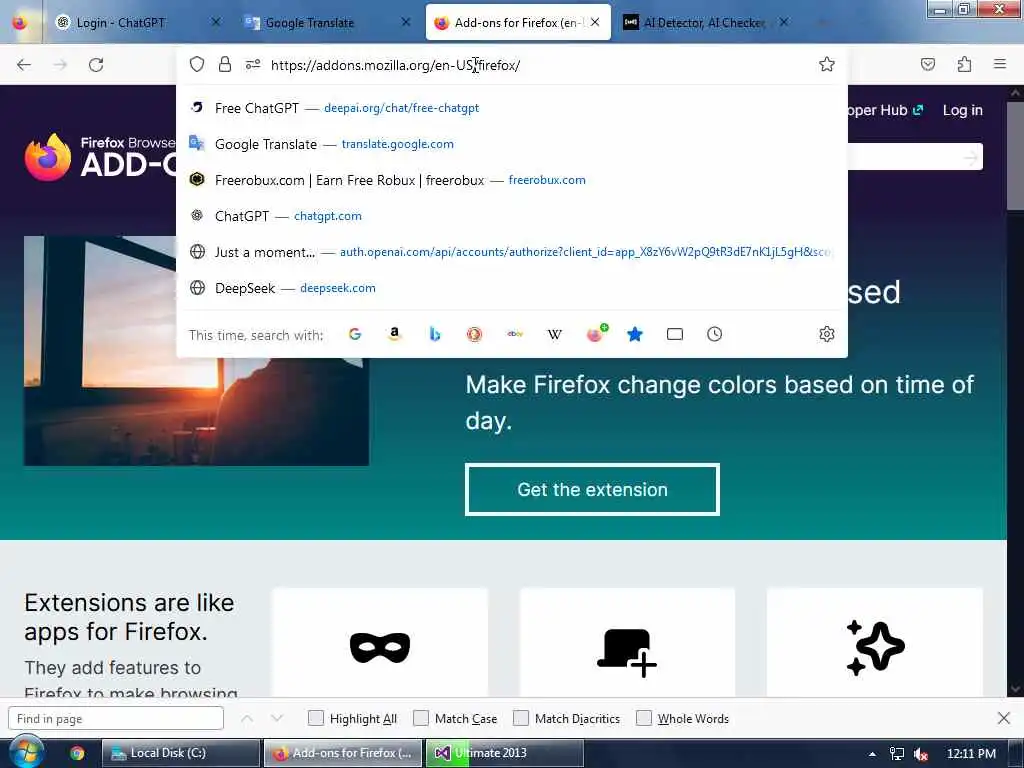Open Local Disk (C:) taskbar window

181,753
